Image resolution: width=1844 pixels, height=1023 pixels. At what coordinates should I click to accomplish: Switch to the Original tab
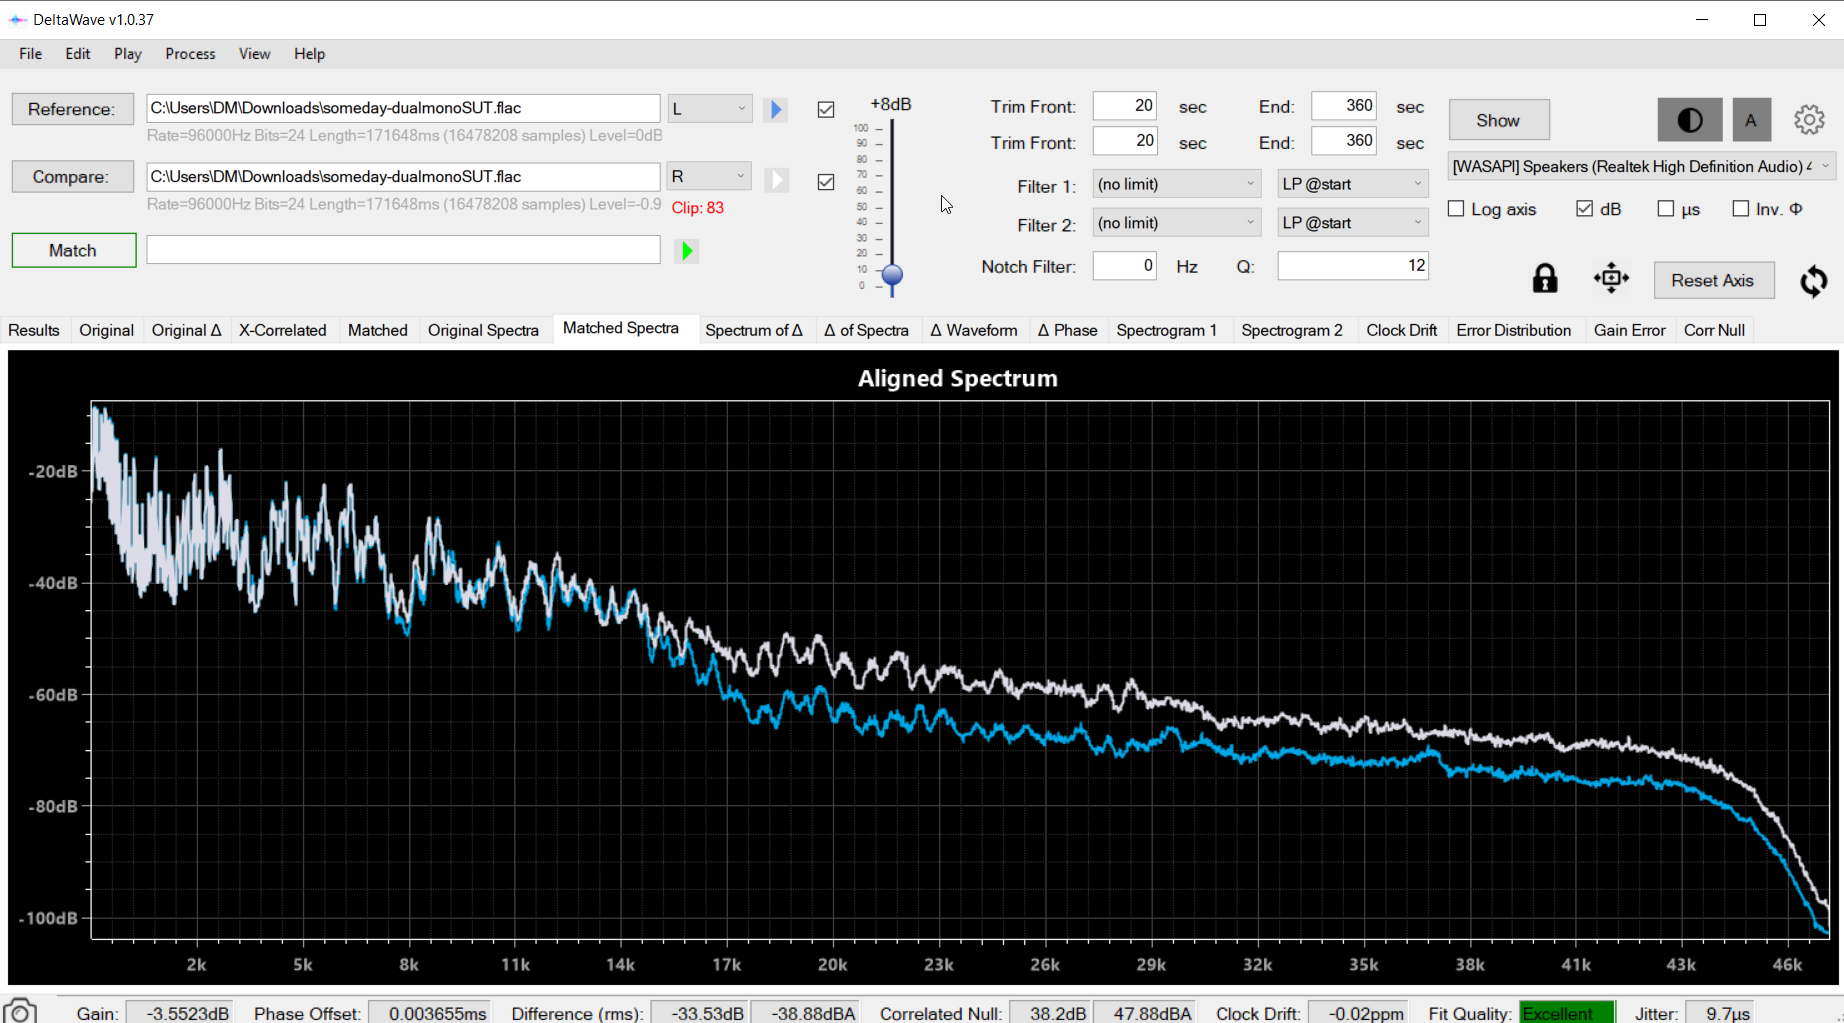coord(106,330)
